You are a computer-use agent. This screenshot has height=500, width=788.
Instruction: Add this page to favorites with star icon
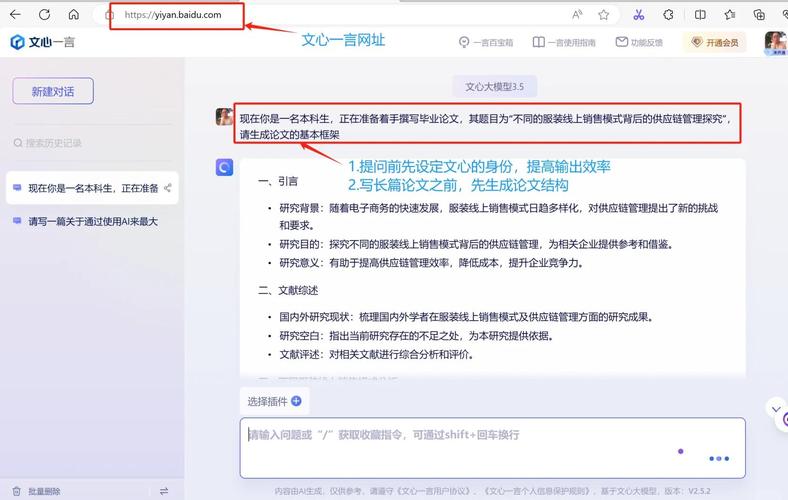tap(604, 15)
